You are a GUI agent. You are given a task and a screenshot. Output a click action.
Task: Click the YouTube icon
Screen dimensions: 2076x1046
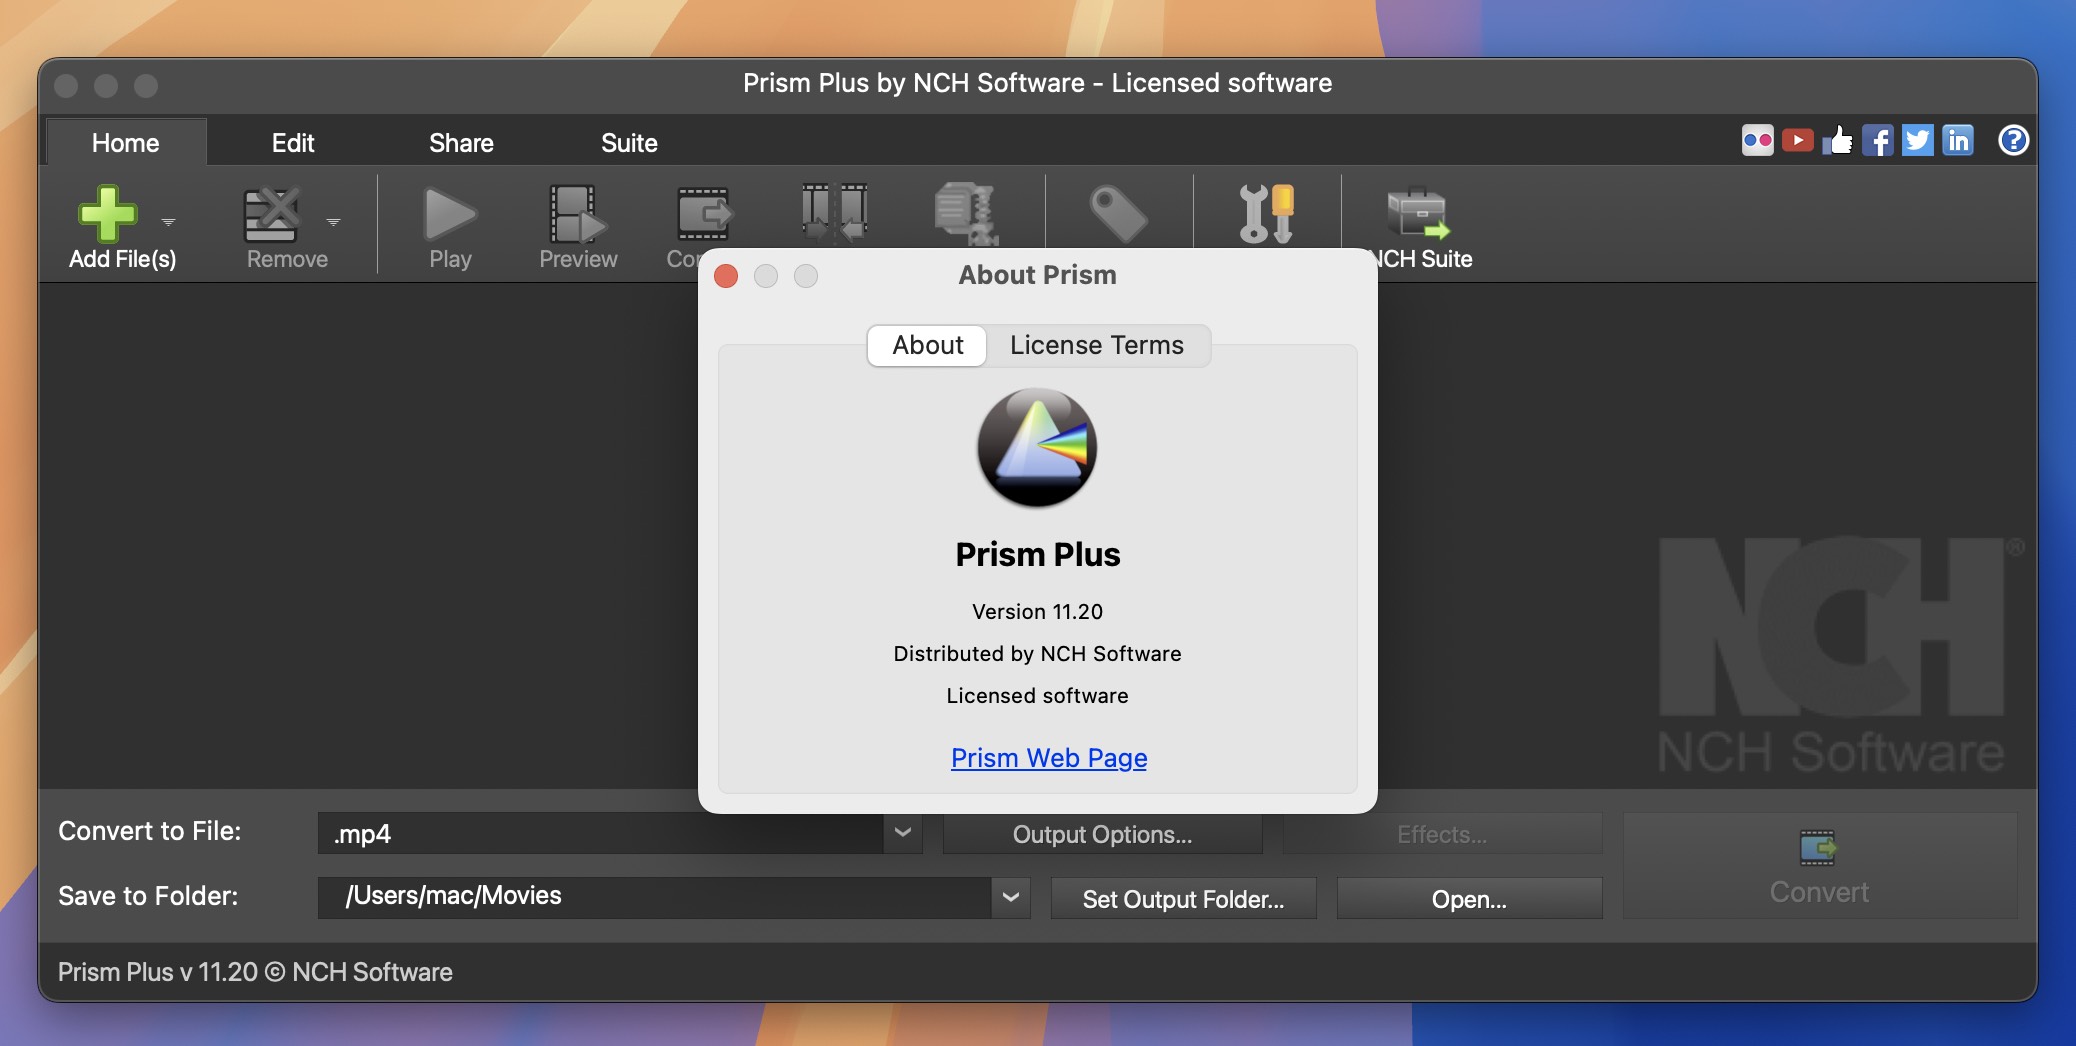point(1797,140)
